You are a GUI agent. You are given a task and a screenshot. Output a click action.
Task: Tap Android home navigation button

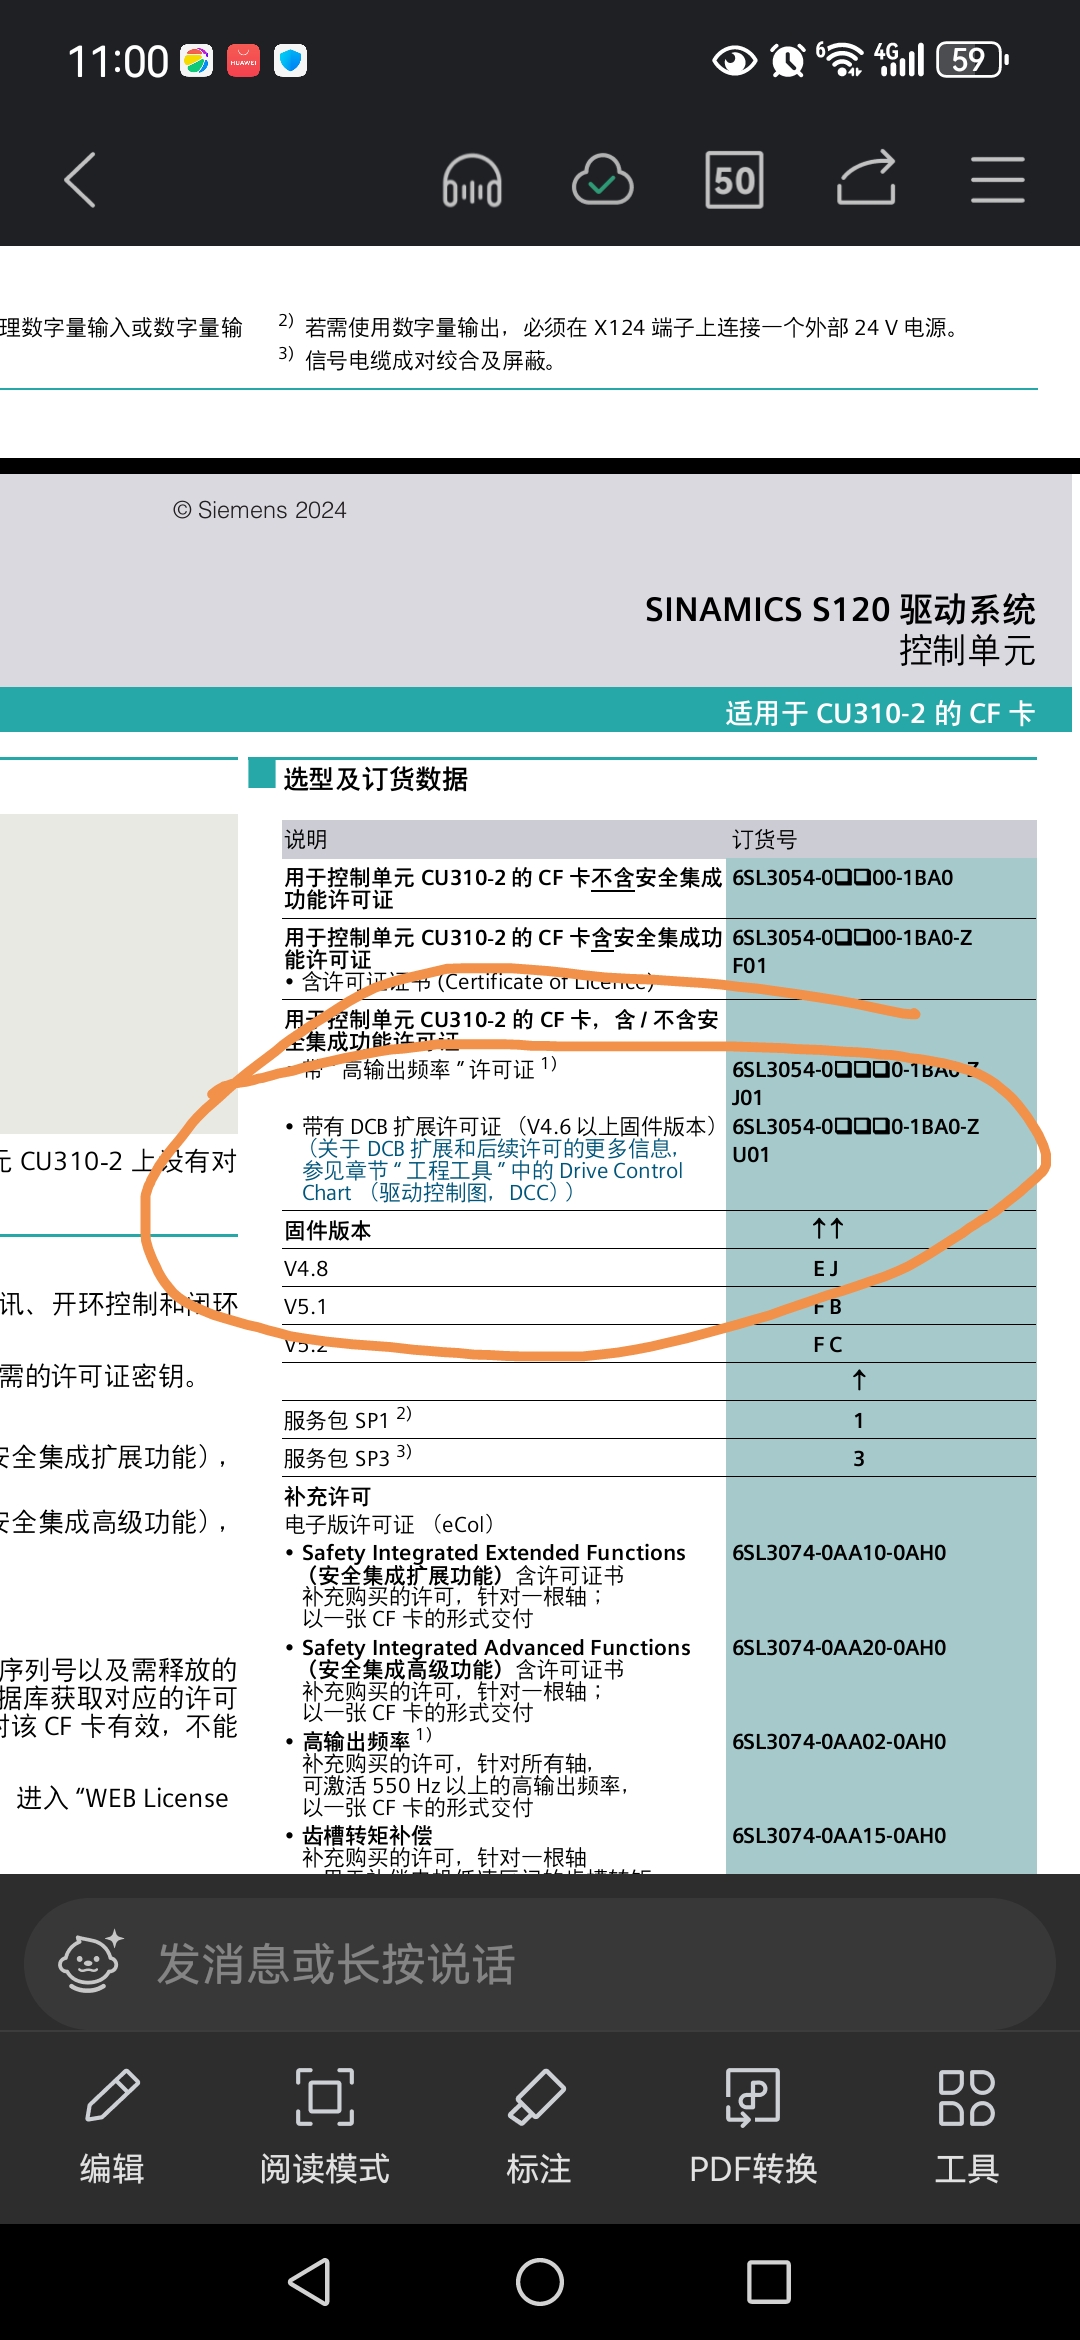click(x=540, y=2282)
